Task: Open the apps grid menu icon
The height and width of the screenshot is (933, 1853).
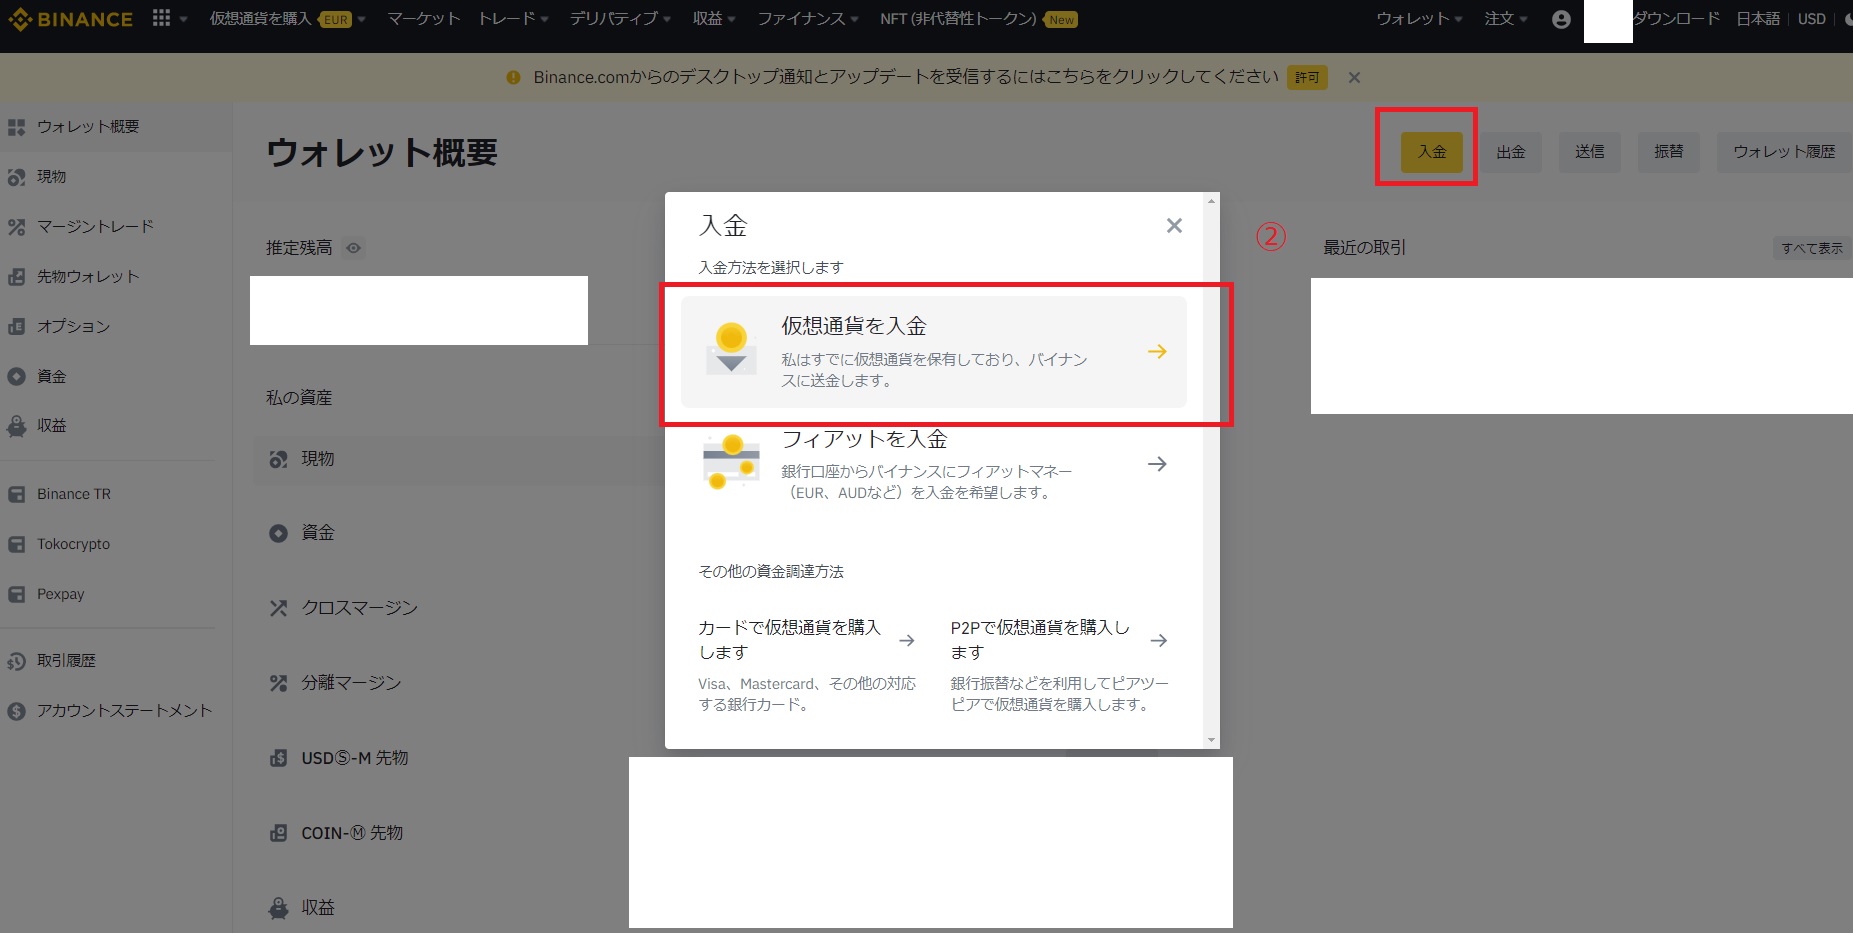Action: (x=161, y=18)
